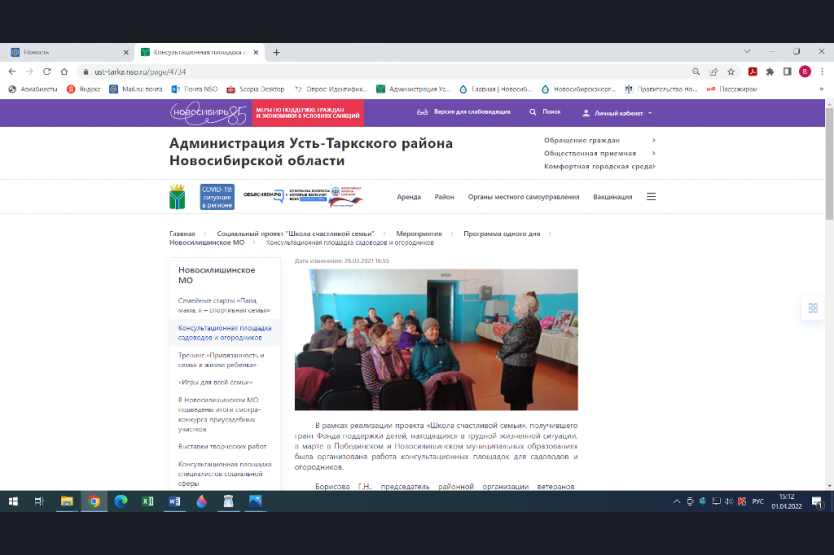Open Обращение граждан link
Image resolution: width=834 pixels, height=555 pixels.
[582, 140]
